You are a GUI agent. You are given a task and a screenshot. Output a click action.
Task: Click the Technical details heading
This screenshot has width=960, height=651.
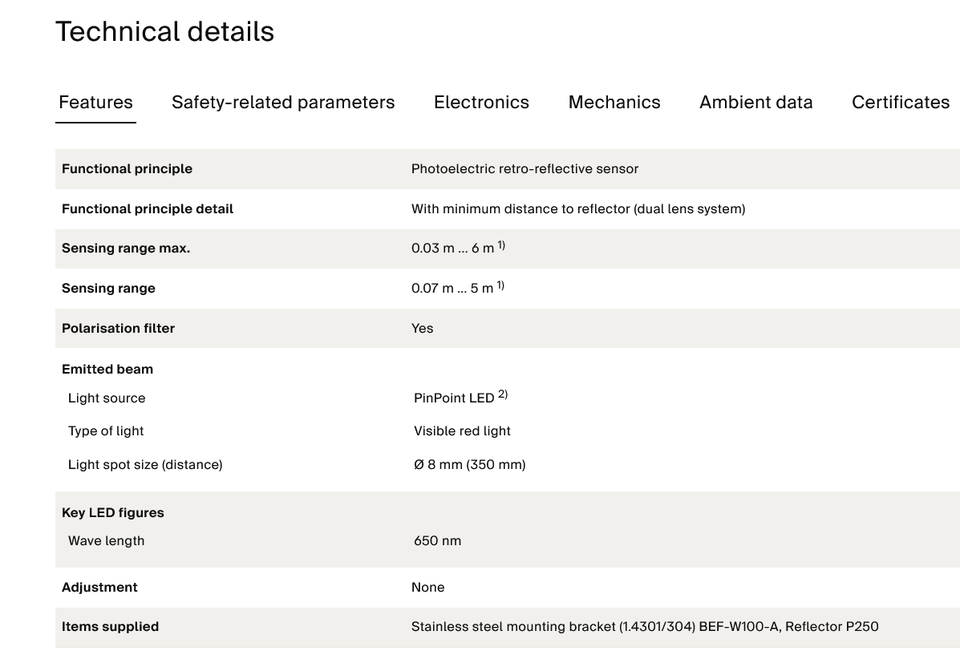(x=165, y=32)
